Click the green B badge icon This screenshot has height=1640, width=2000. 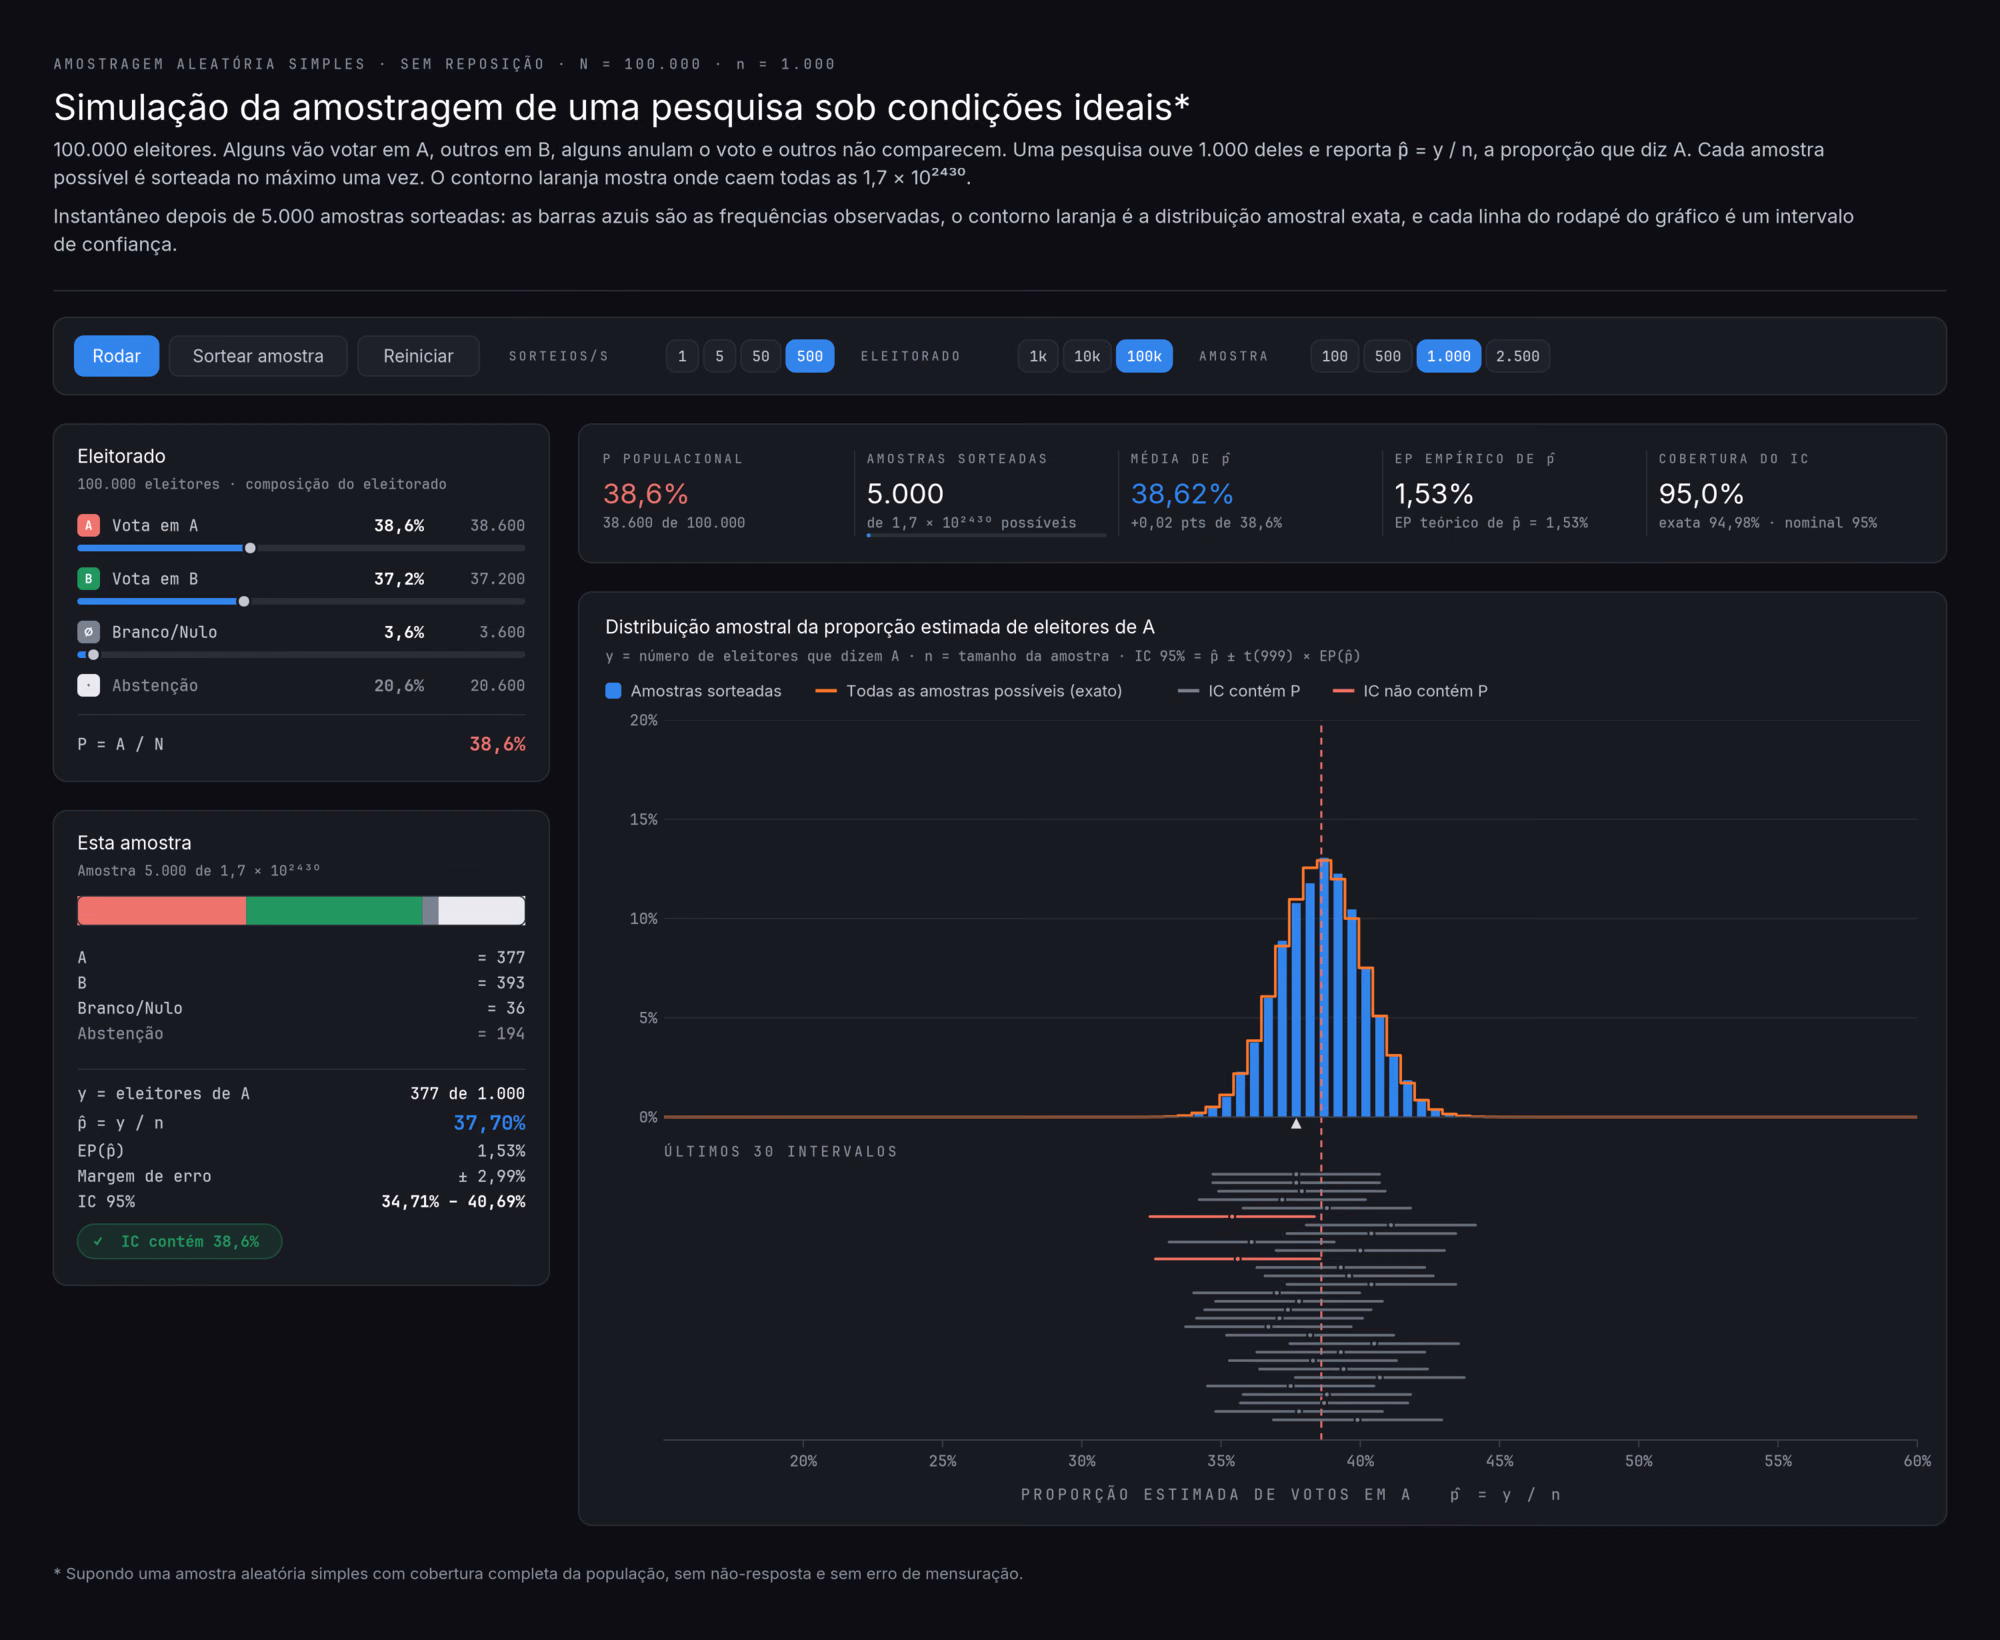[88, 579]
